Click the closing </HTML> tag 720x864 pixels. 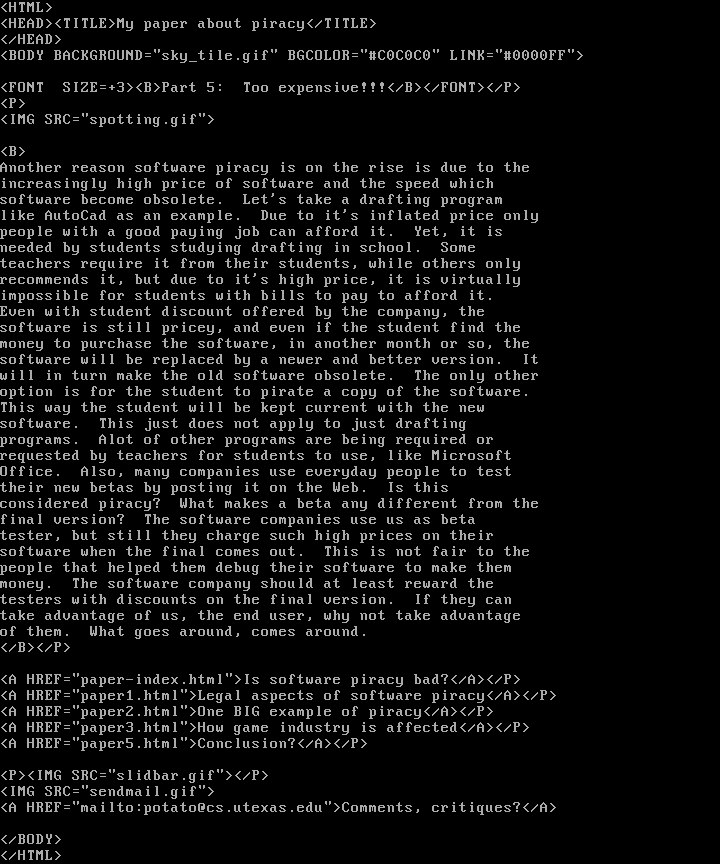(x=31, y=855)
